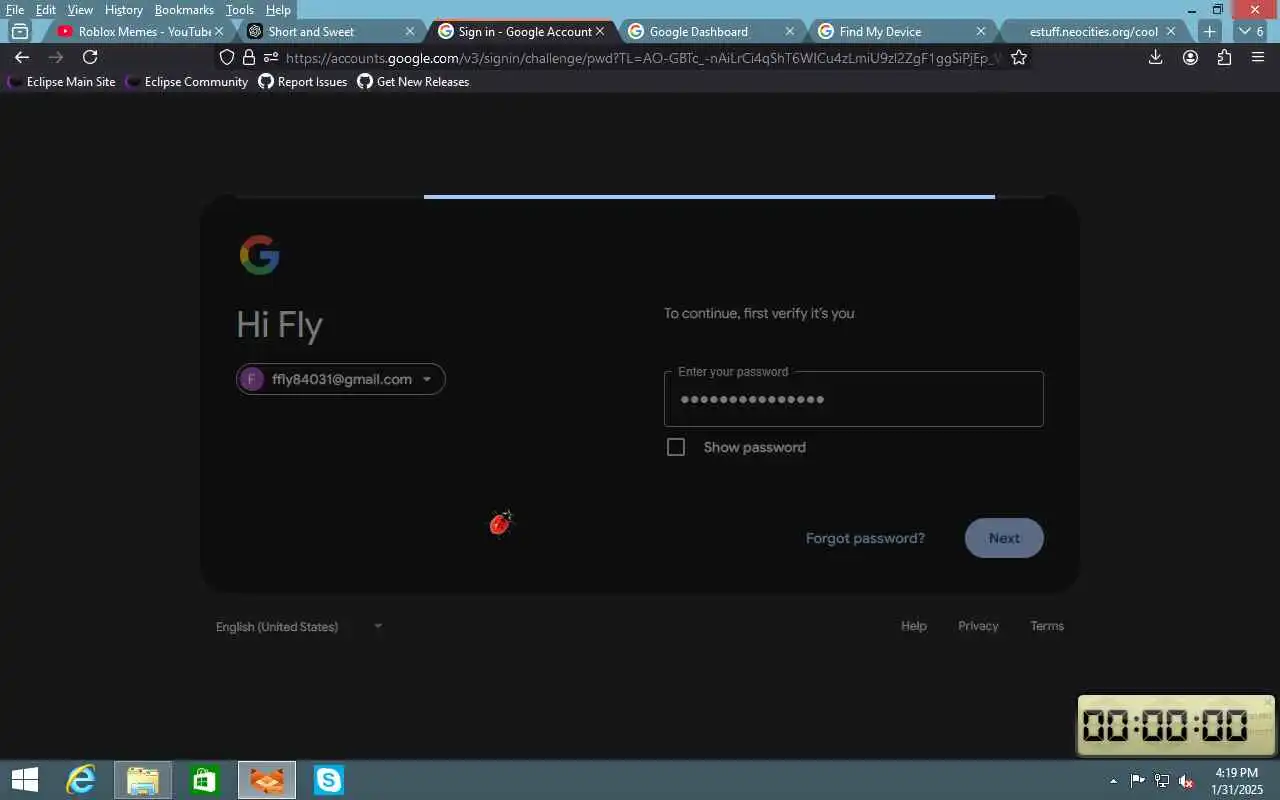
Task: Close the estuff.neocities.org tab
Action: [1171, 31]
